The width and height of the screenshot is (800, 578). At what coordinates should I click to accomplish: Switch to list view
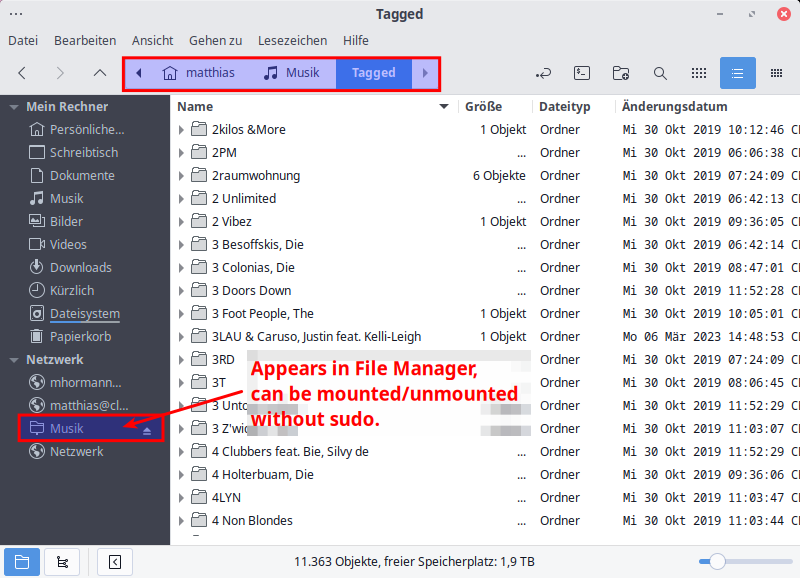point(738,73)
